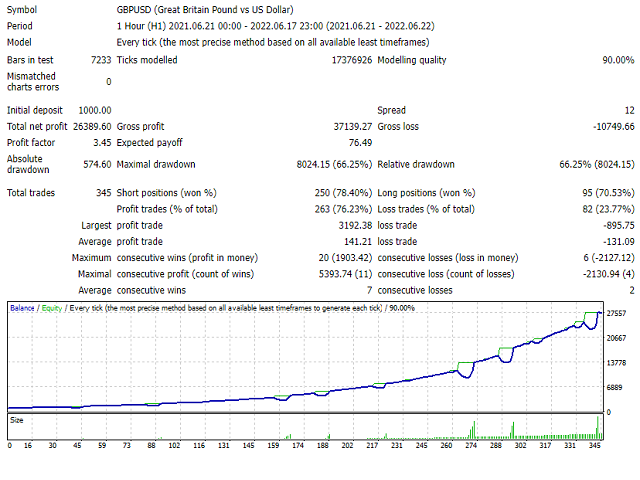Screen dimensions: 640x480
Task: Click the Gross profit value 37139.27
Action: (346, 127)
